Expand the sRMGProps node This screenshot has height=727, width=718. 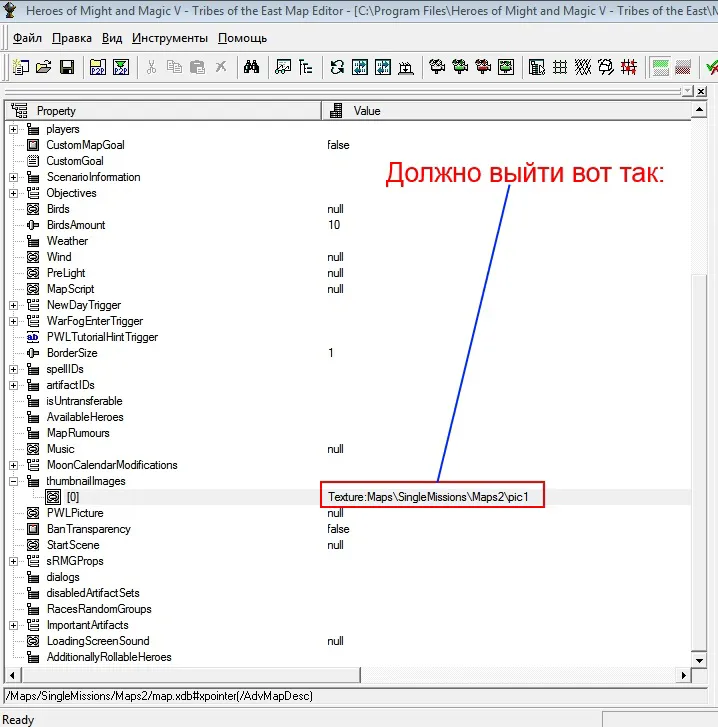[x=13, y=561]
